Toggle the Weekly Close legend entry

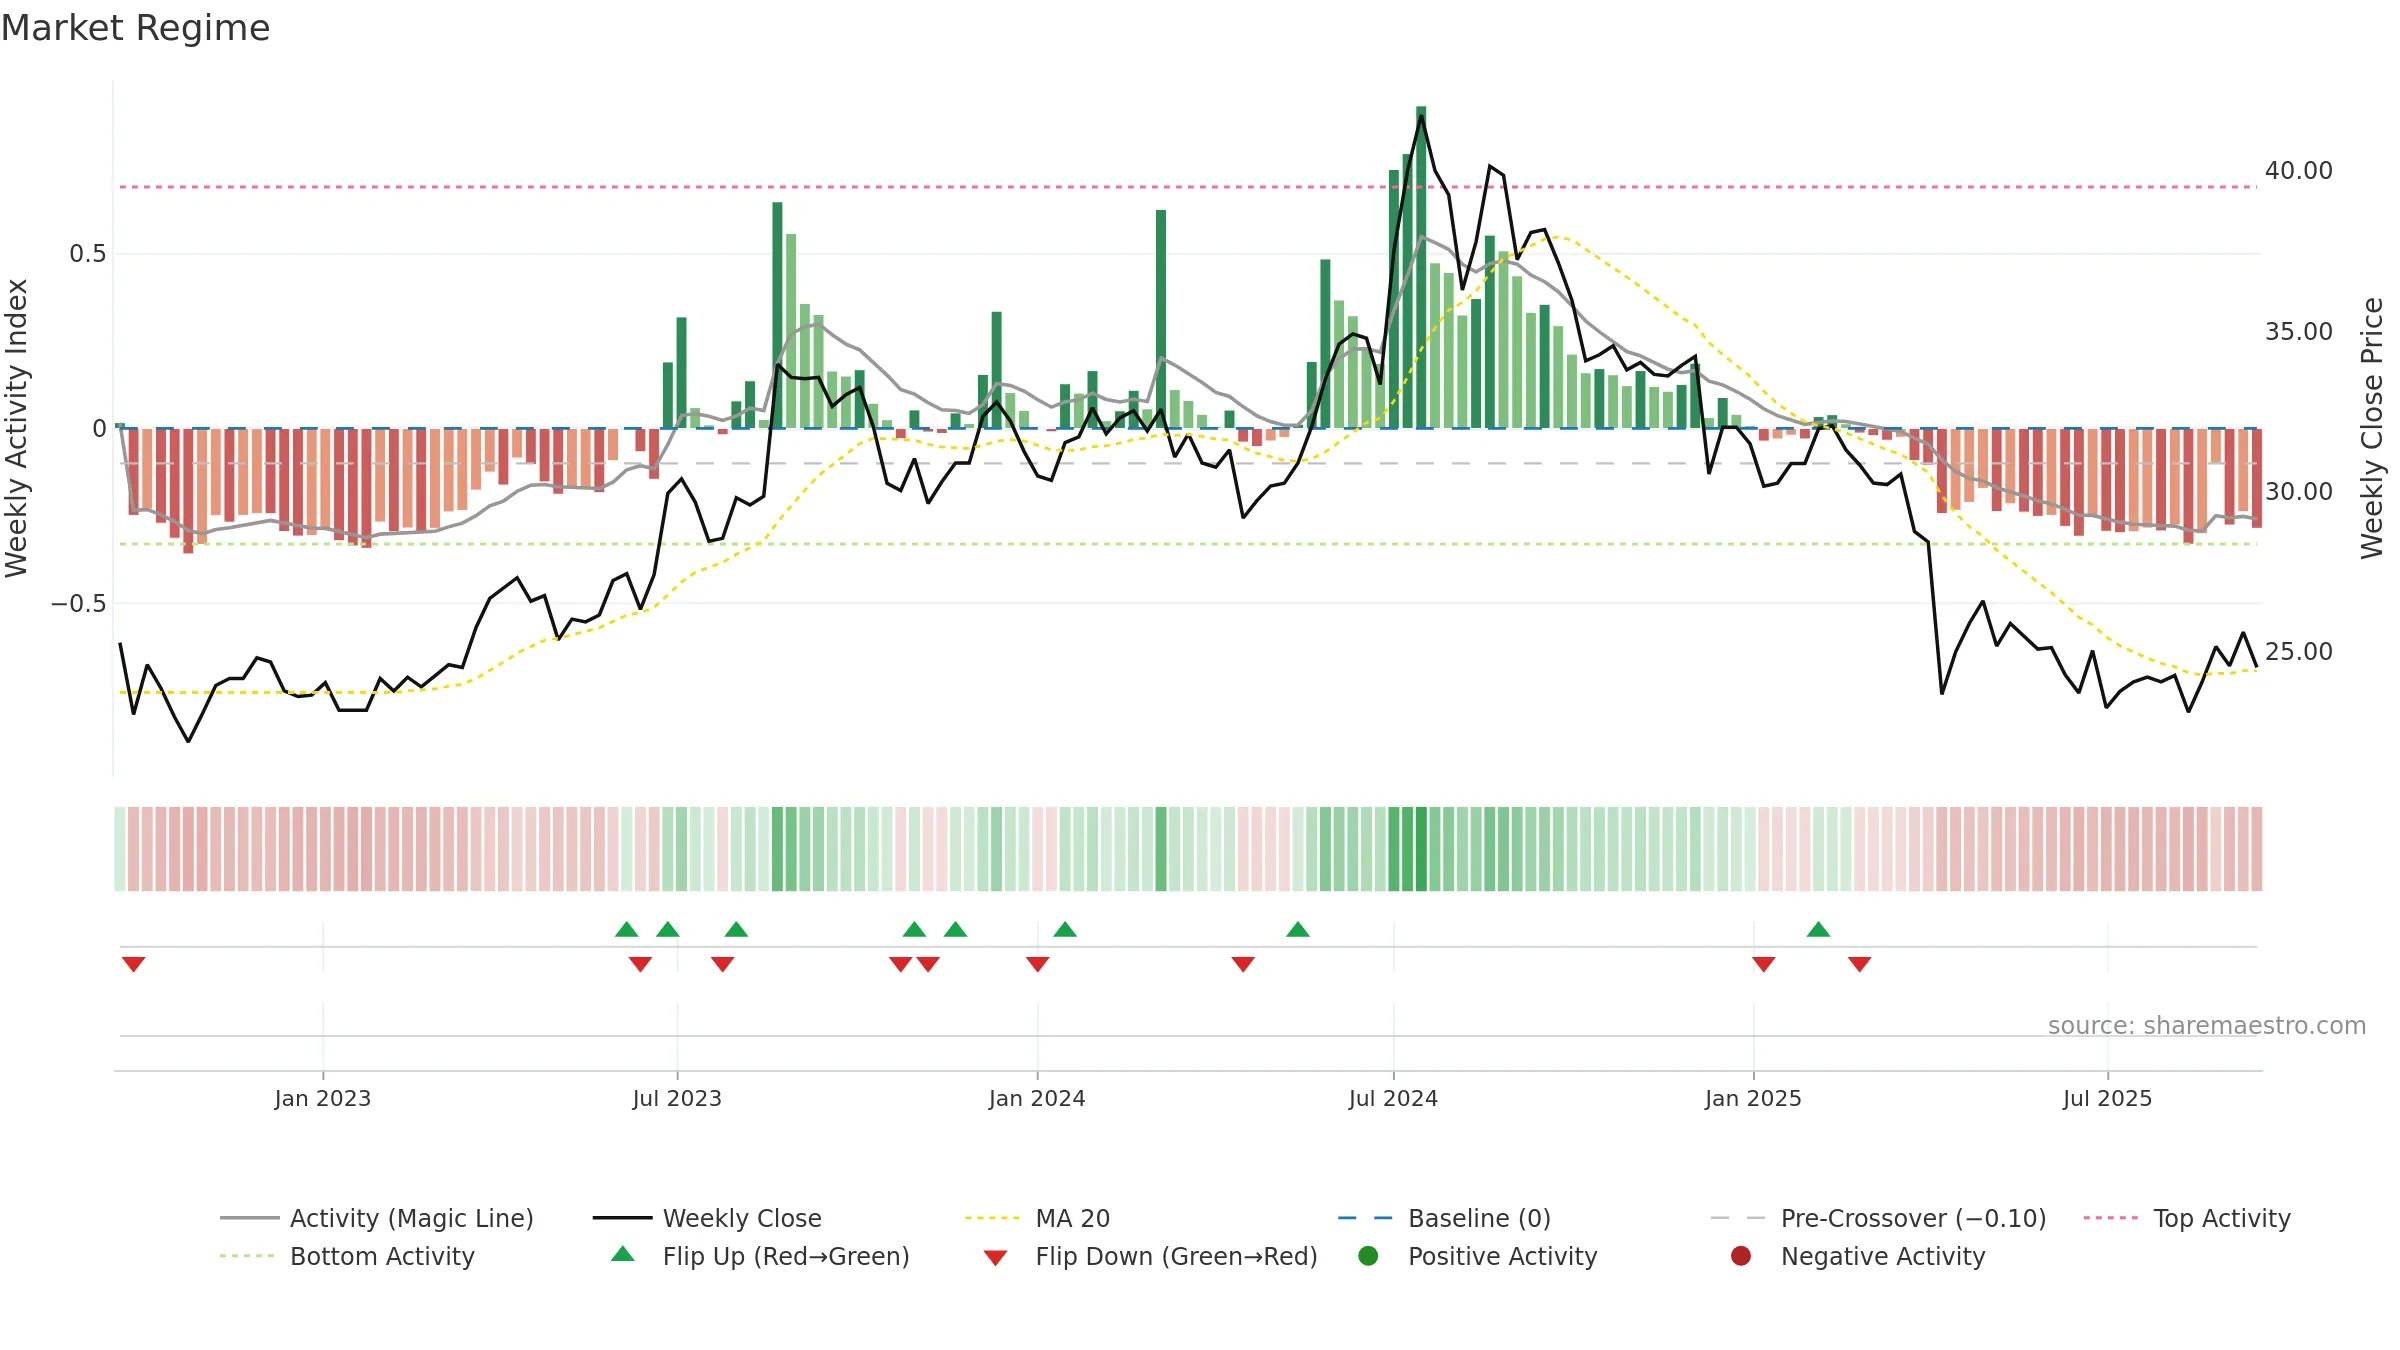pyautogui.click(x=707, y=1218)
